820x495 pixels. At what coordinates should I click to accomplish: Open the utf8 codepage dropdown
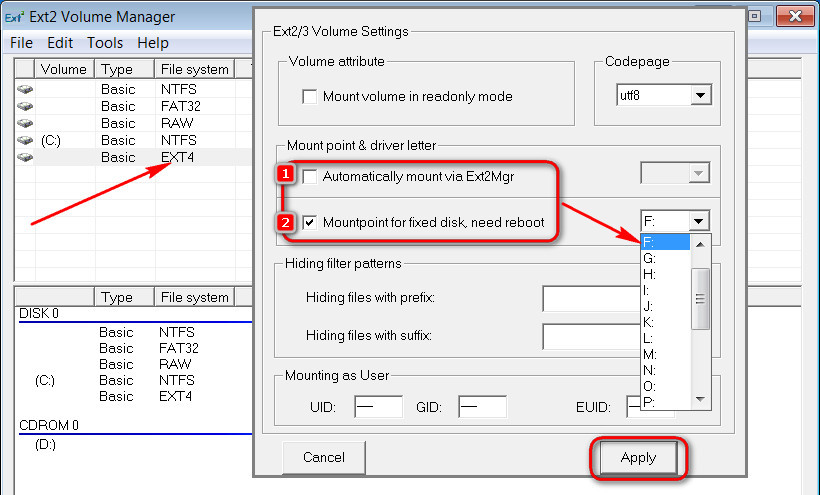(700, 96)
